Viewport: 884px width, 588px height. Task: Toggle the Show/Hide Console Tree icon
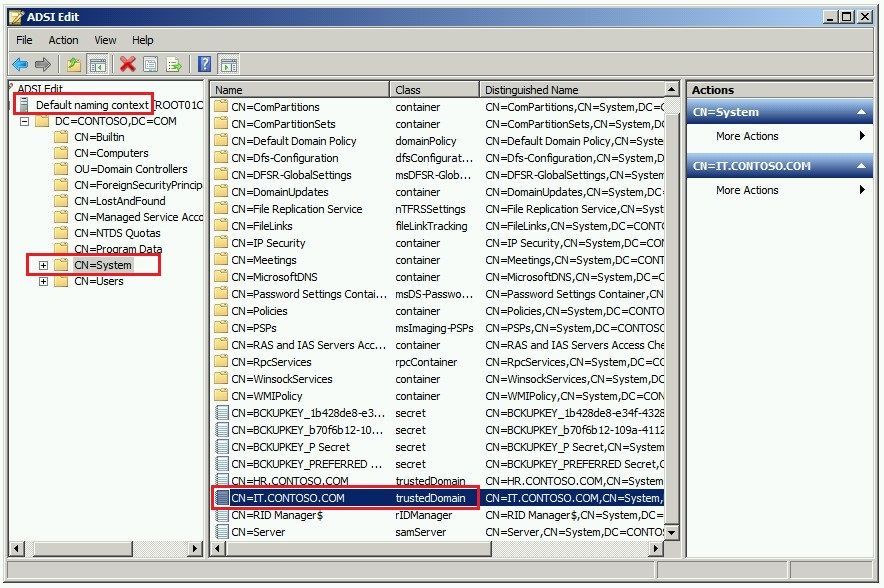(x=98, y=64)
